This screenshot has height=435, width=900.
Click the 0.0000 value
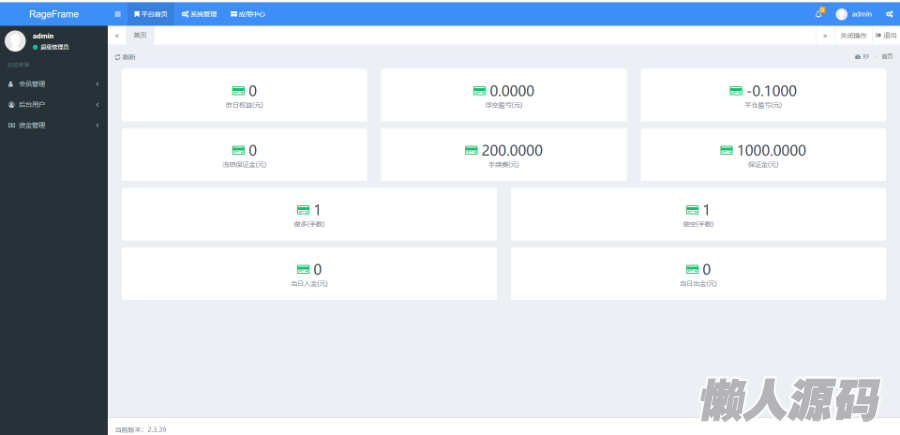[x=512, y=91]
